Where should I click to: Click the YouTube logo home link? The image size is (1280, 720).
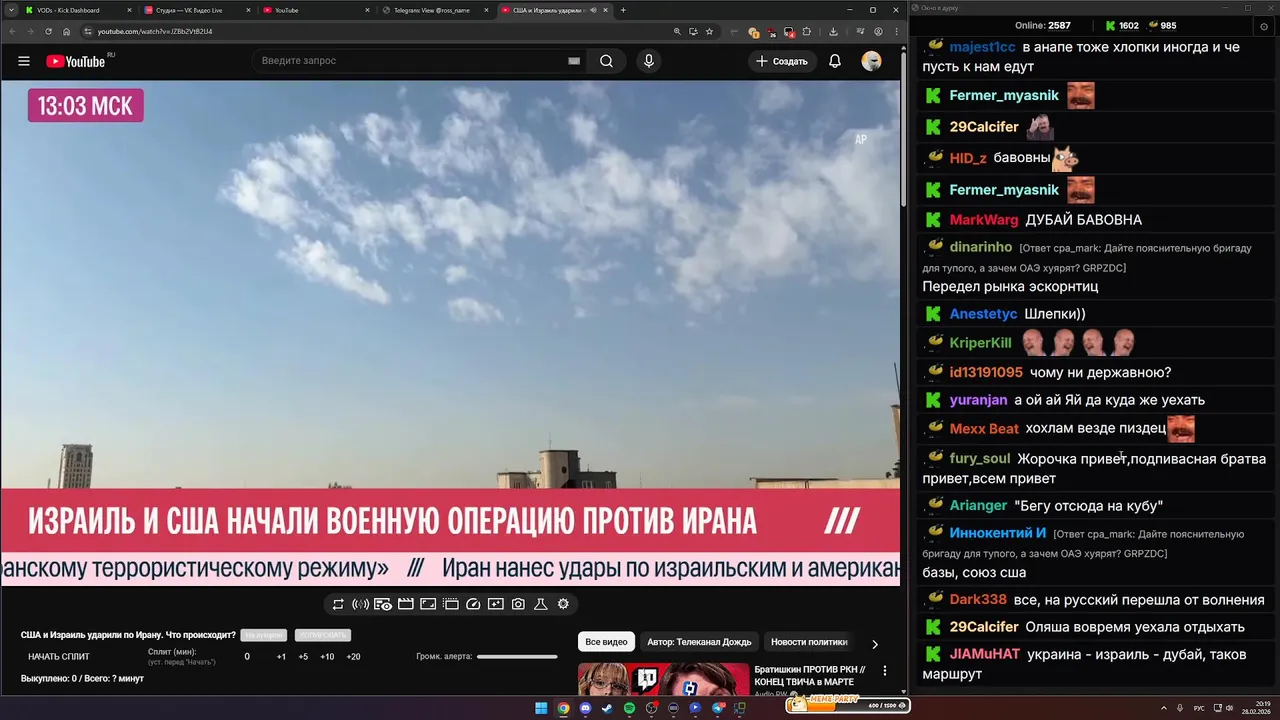pyautogui.click(x=78, y=60)
